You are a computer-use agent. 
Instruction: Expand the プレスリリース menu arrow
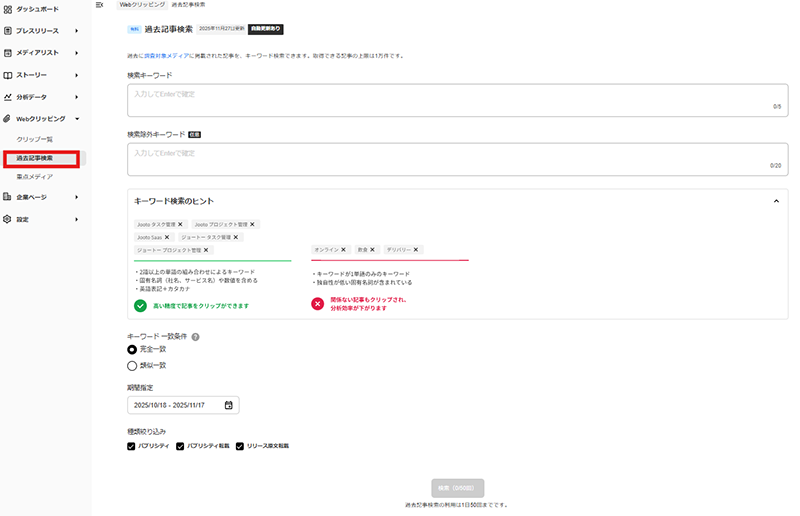click(77, 31)
